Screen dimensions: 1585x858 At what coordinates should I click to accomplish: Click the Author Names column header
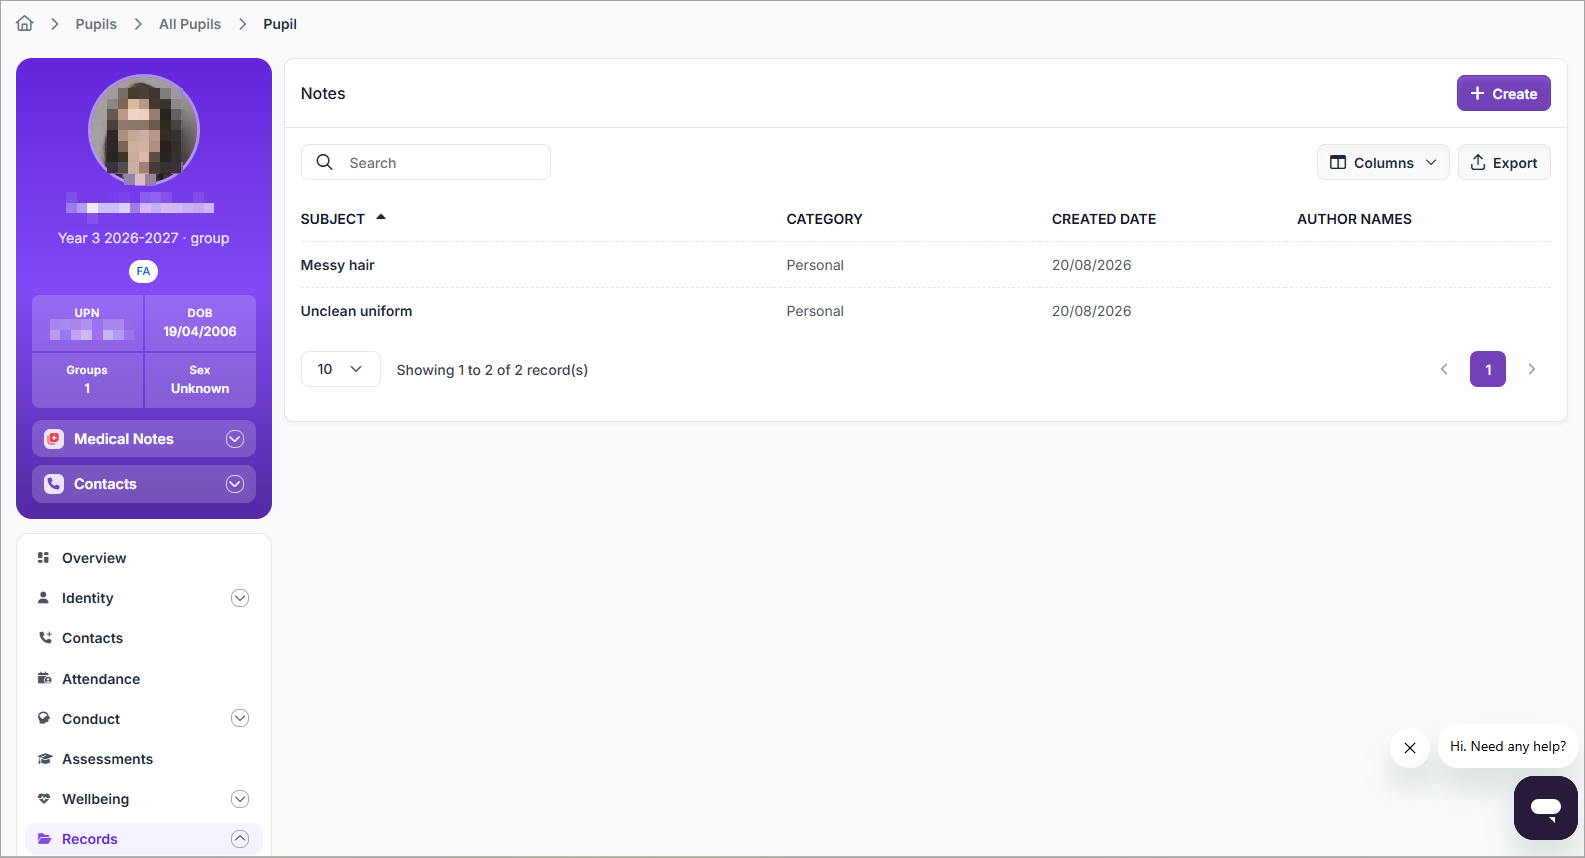(1354, 219)
